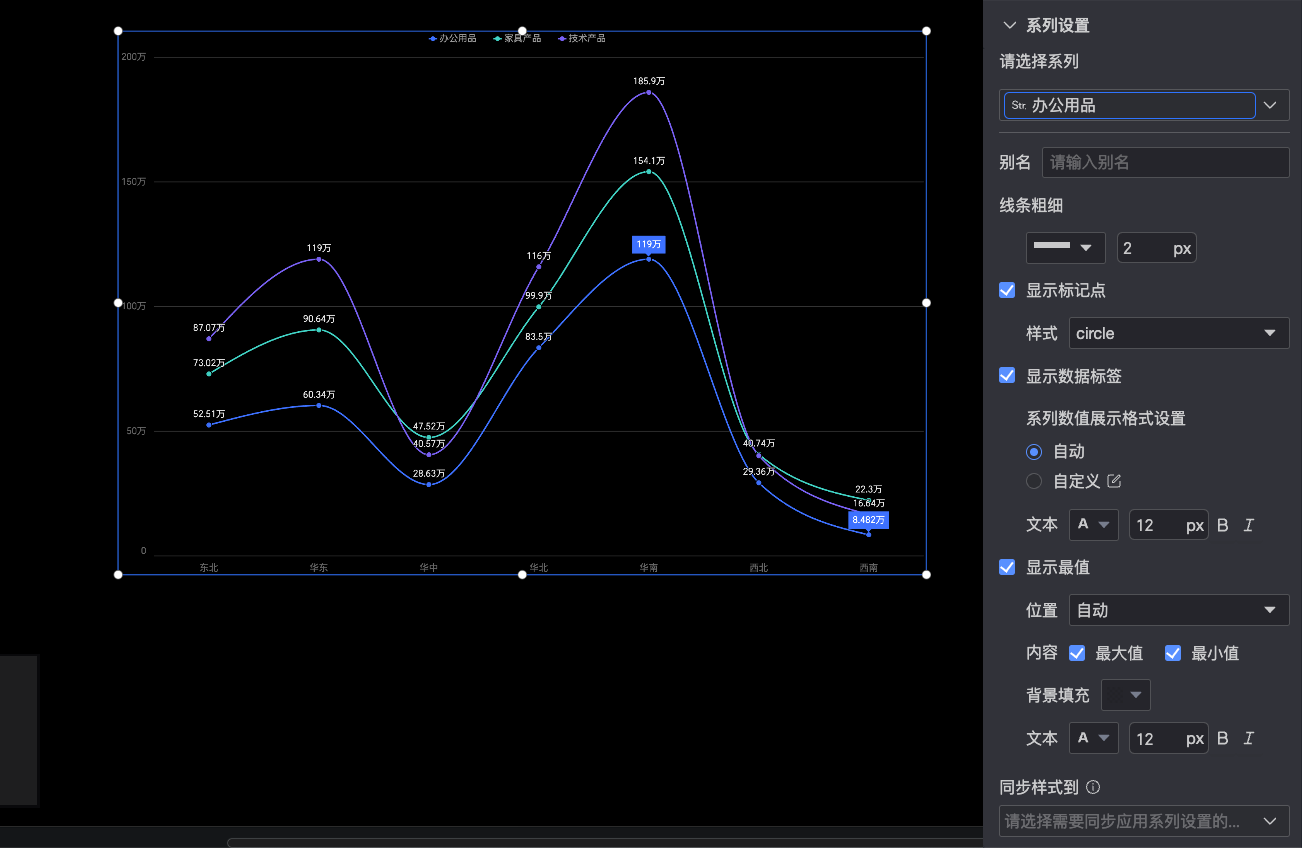
Task: Click the 华中 x-axis label
Action: (429, 567)
